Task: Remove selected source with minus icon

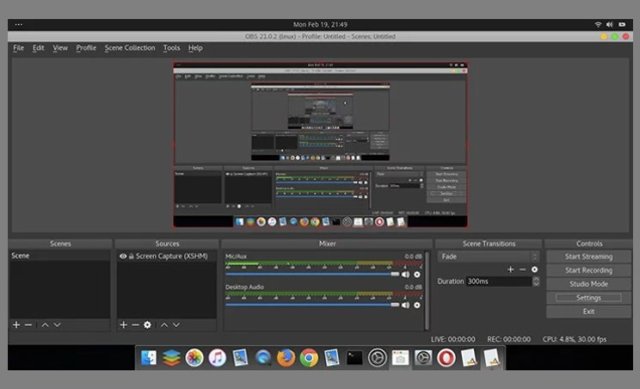Action: coord(136,325)
